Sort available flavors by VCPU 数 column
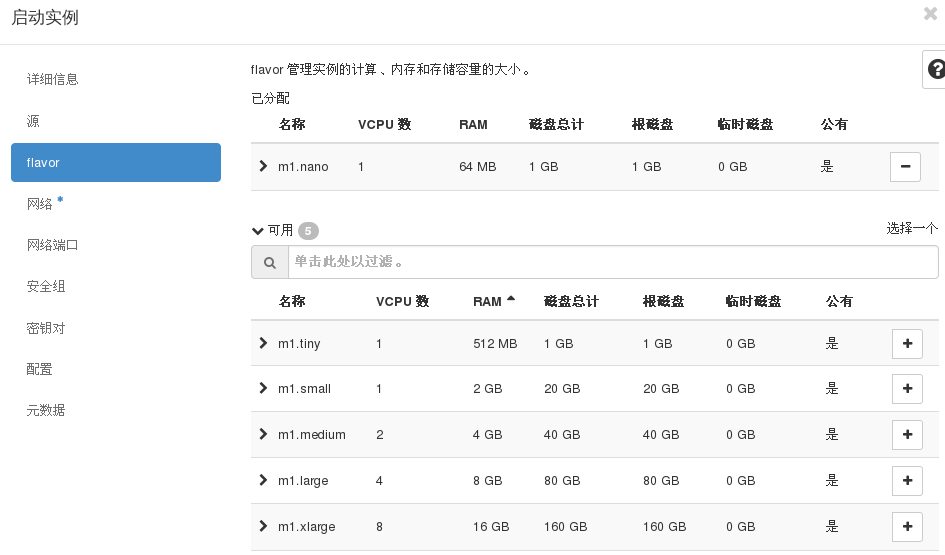Screen dimensions: 945x555 click(x=403, y=301)
